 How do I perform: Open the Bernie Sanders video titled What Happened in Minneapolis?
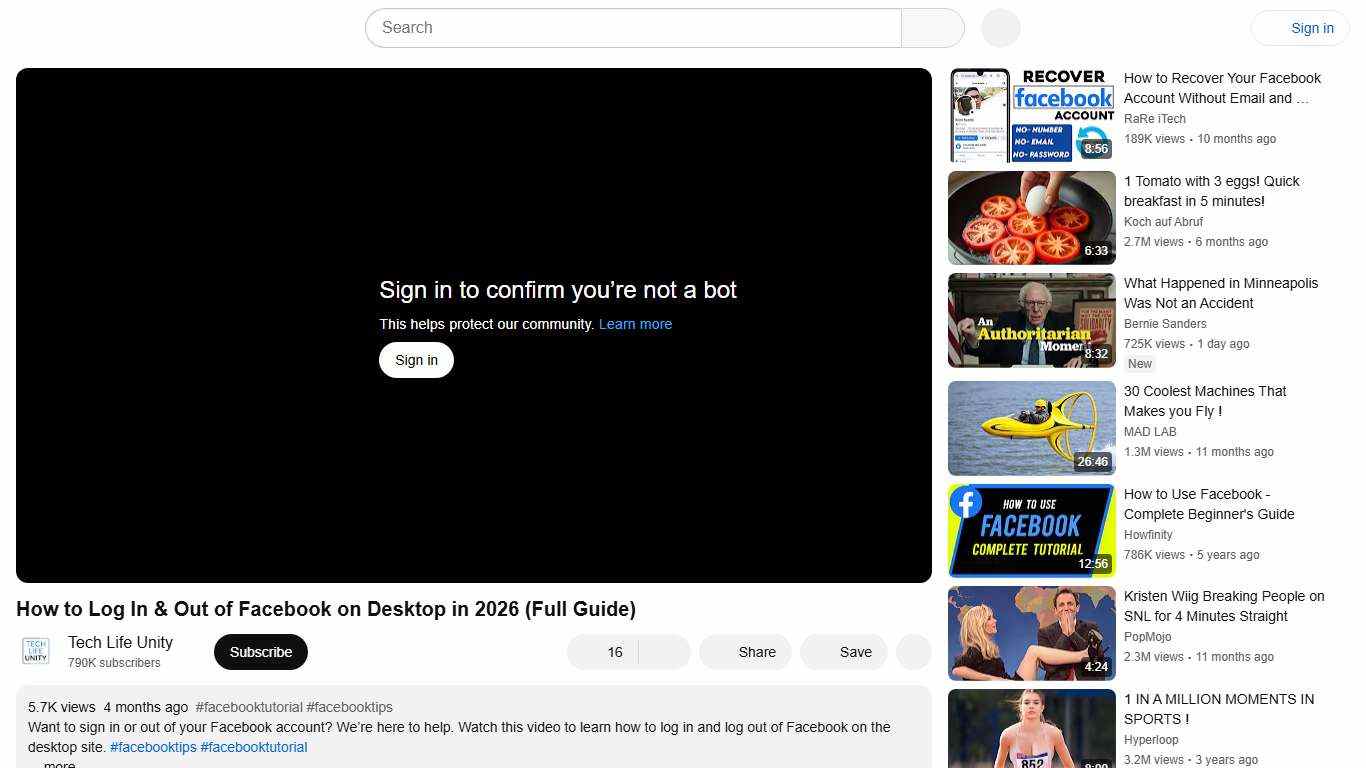(x=1031, y=320)
